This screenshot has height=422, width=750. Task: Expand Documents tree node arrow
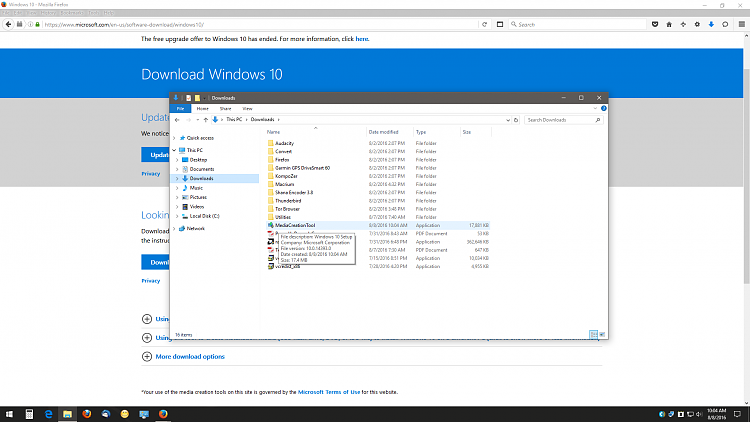click(177, 169)
